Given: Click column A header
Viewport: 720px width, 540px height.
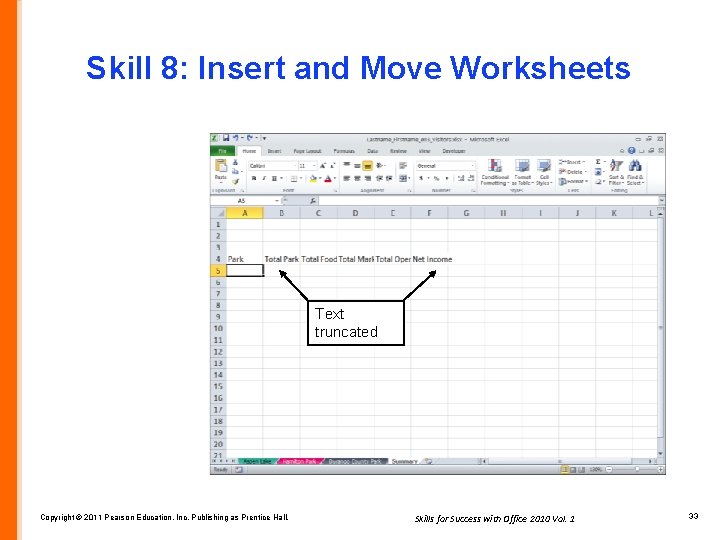Looking at the screenshot, I should click(245, 213).
